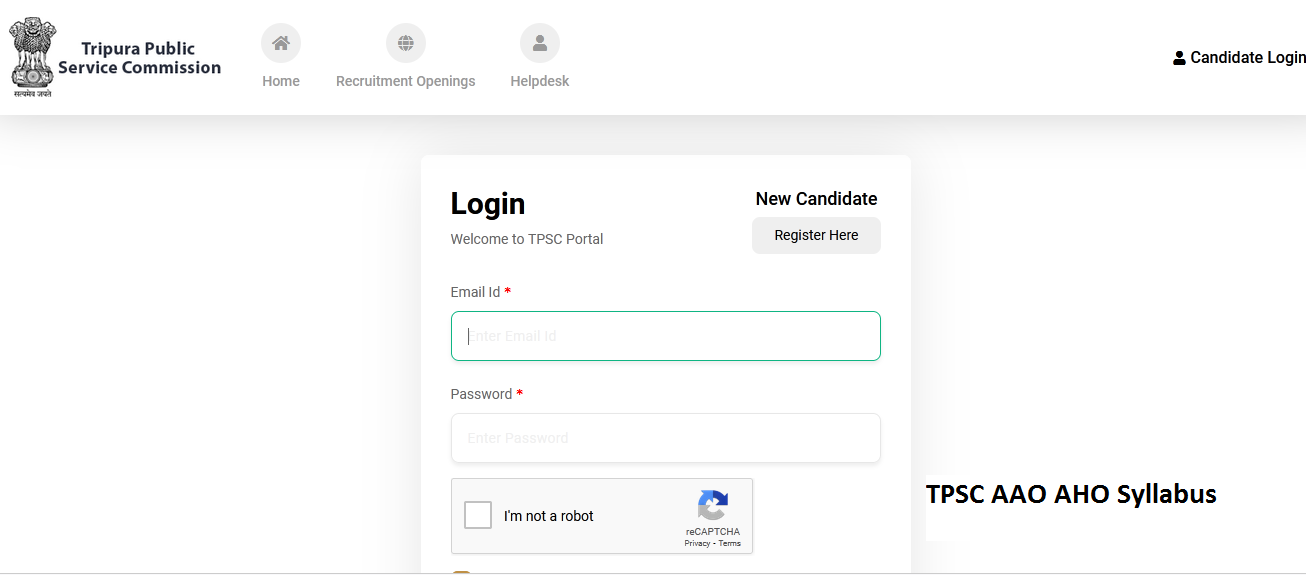Open the reCAPTCHA Privacy link
Screen dimensions: 1306x575
coord(697,543)
